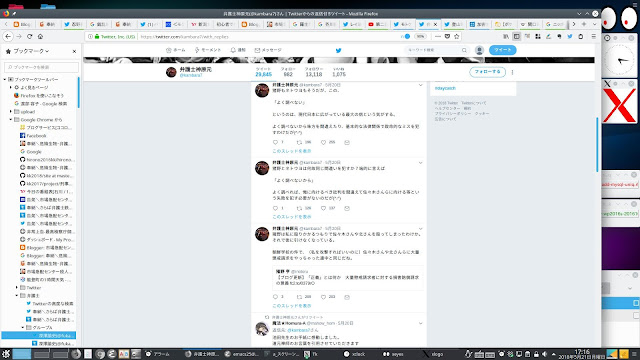Viewport: 640px width, 360px height.
Task: Like the second tweet with 137 likes
Action: 323,208
